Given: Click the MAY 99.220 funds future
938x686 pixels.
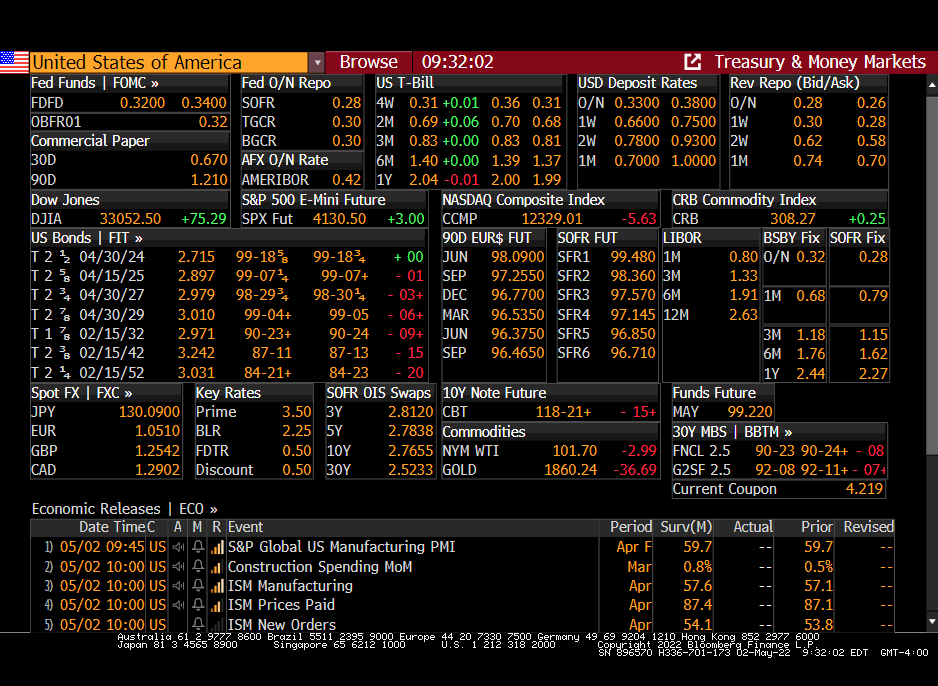Looking at the screenshot, I should (x=723, y=412).
